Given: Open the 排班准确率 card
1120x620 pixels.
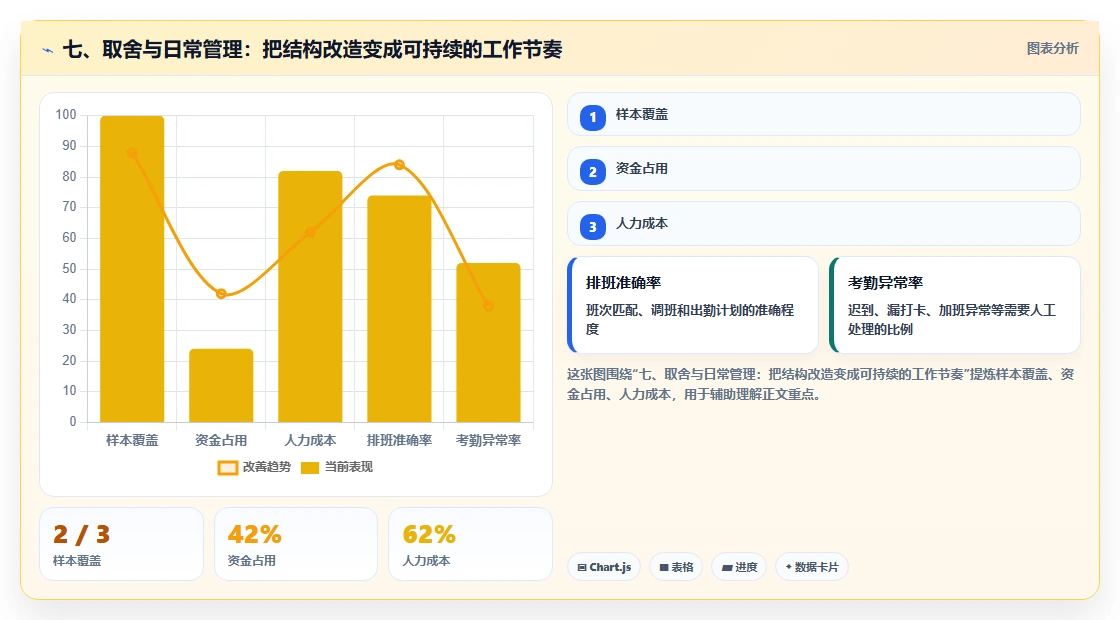Looking at the screenshot, I should (692, 305).
